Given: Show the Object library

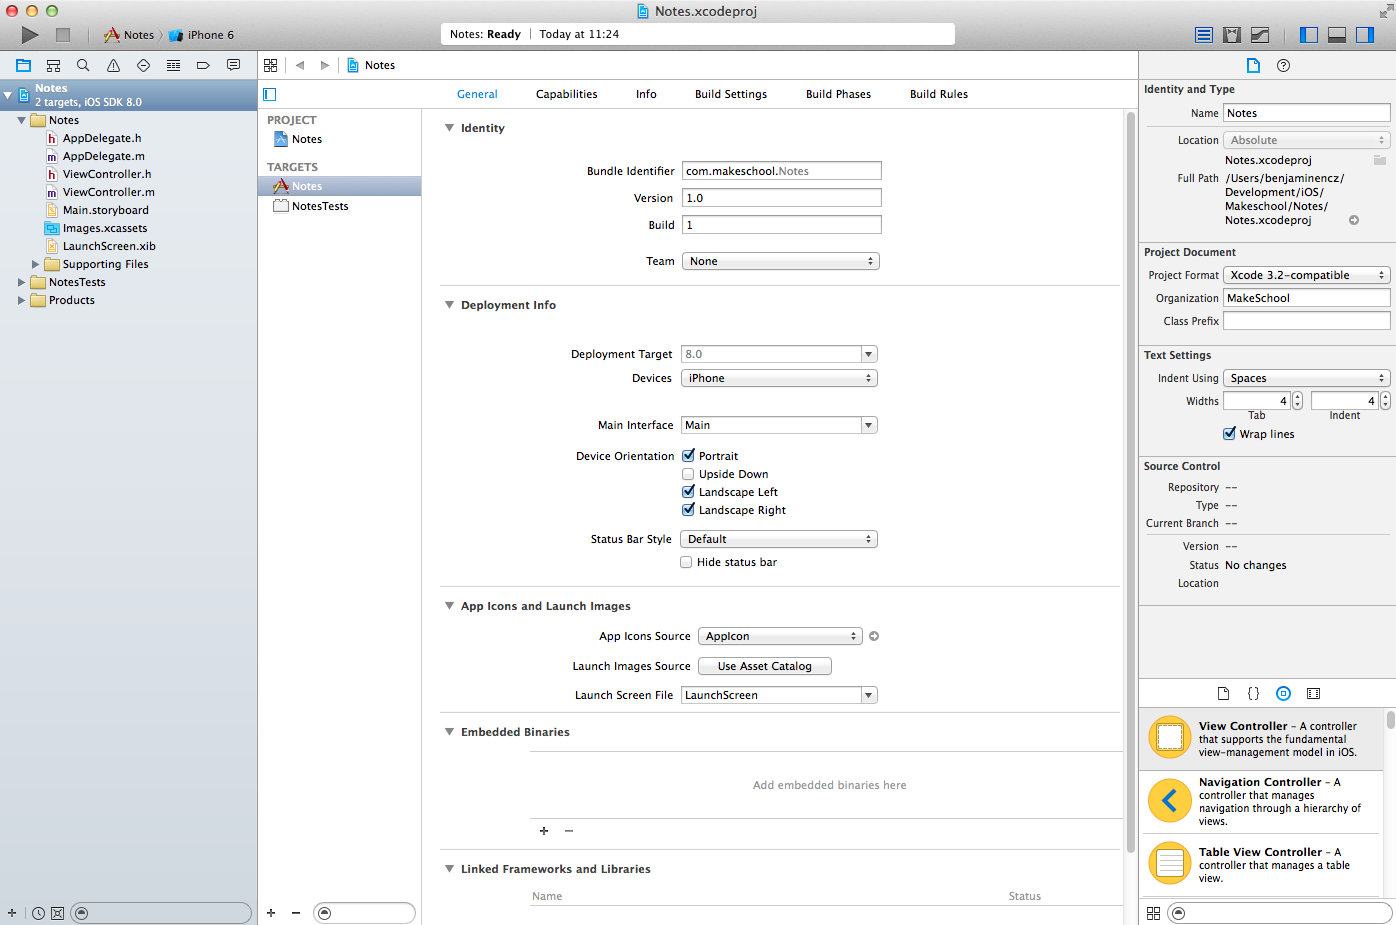Looking at the screenshot, I should [x=1283, y=693].
